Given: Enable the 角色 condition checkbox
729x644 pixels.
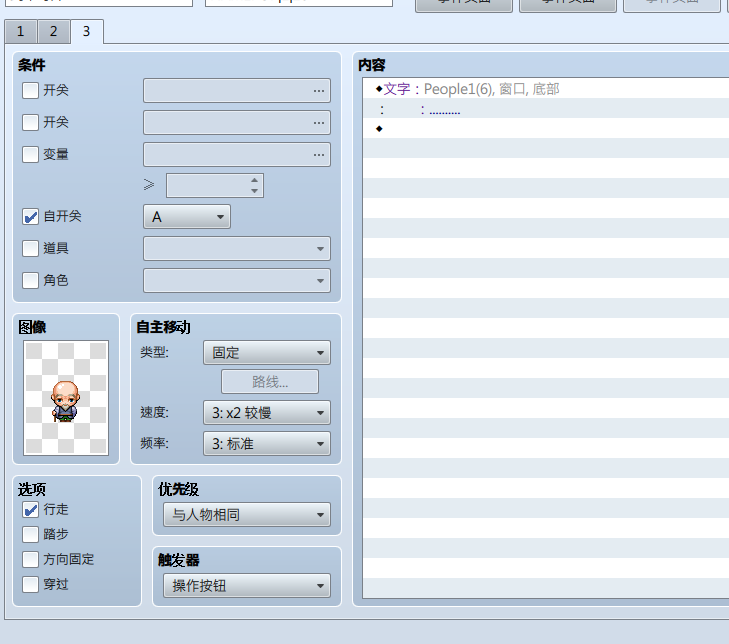Looking at the screenshot, I should 31,280.
